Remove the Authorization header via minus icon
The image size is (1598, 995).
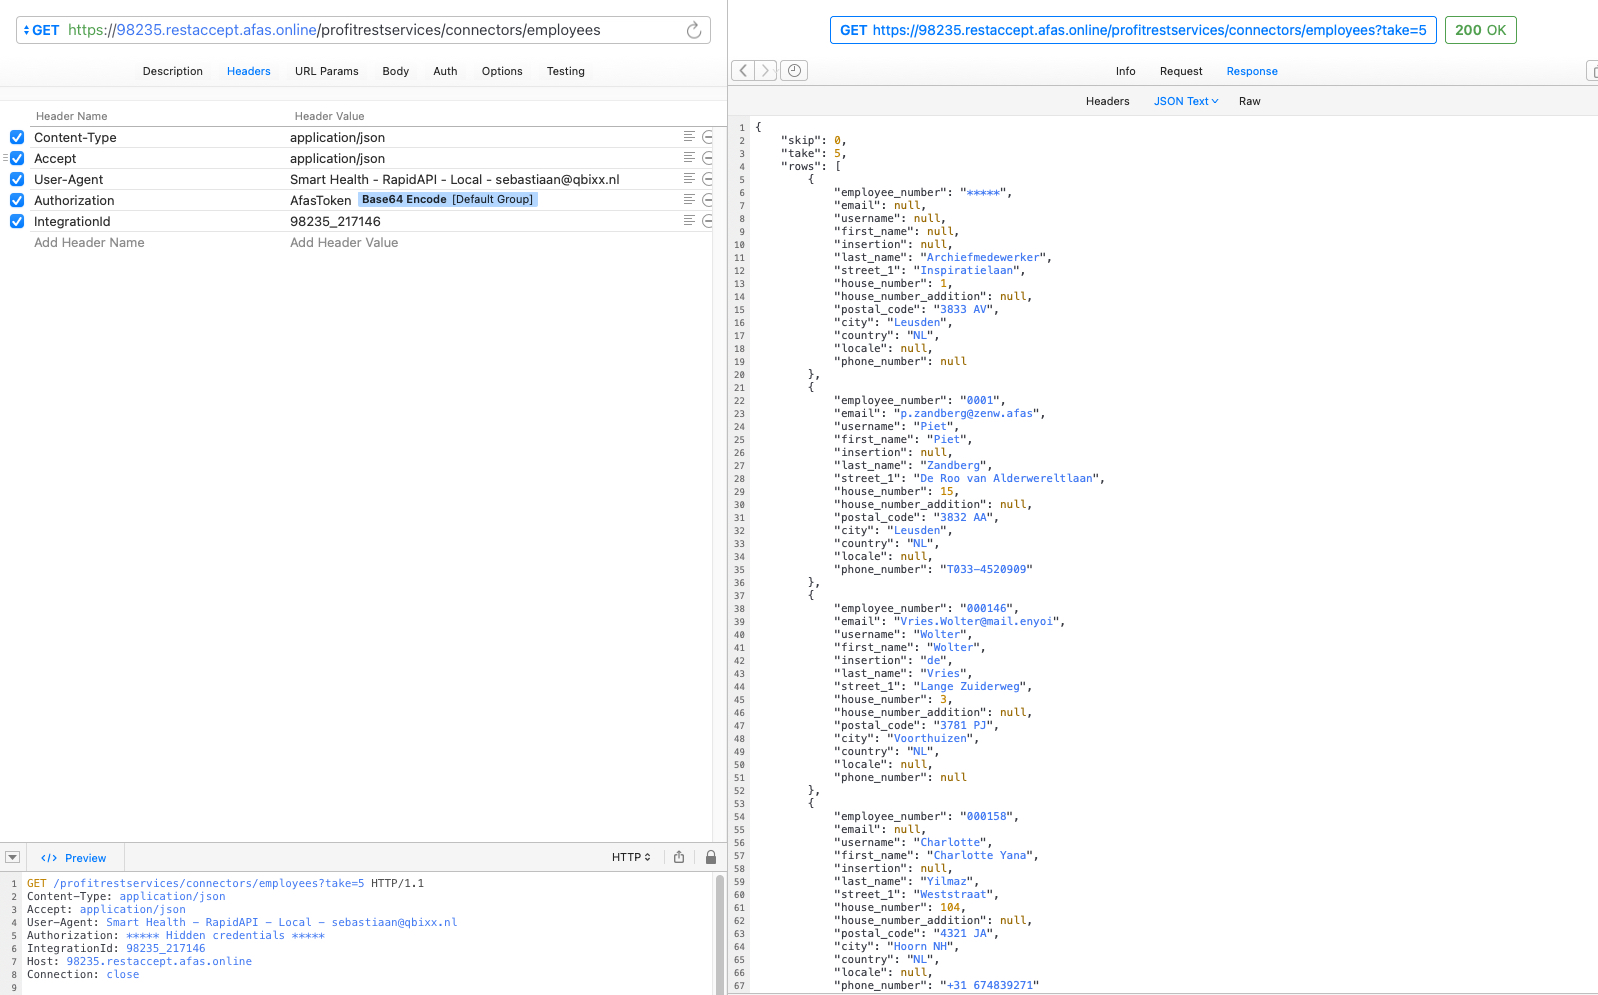[x=708, y=200]
